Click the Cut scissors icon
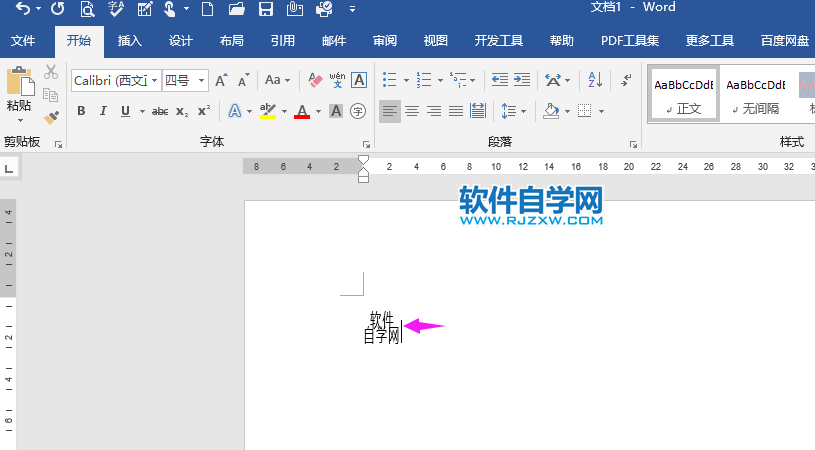The height and width of the screenshot is (450, 815). 50,72
